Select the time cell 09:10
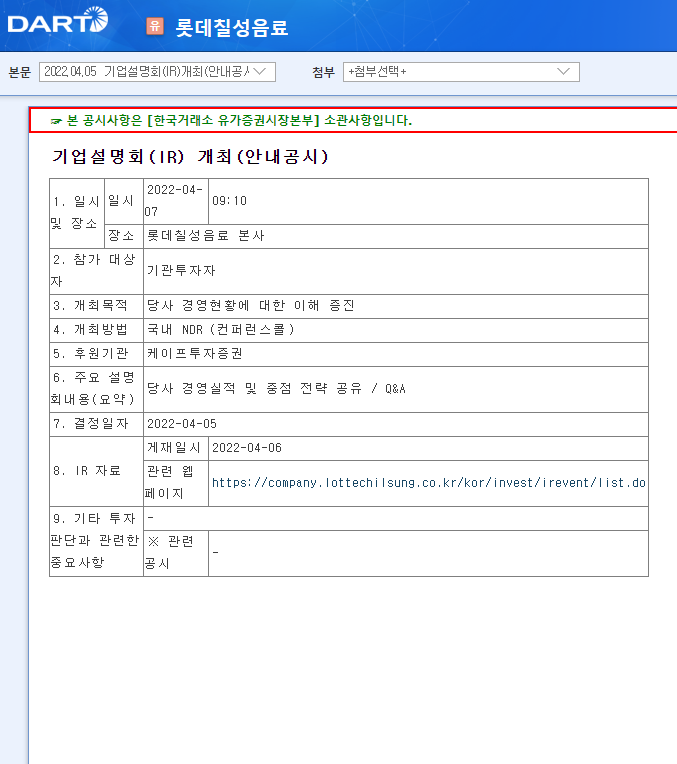The height and width of the screenshot is (764, 677). pyautogui.click(x=428, y=201)
